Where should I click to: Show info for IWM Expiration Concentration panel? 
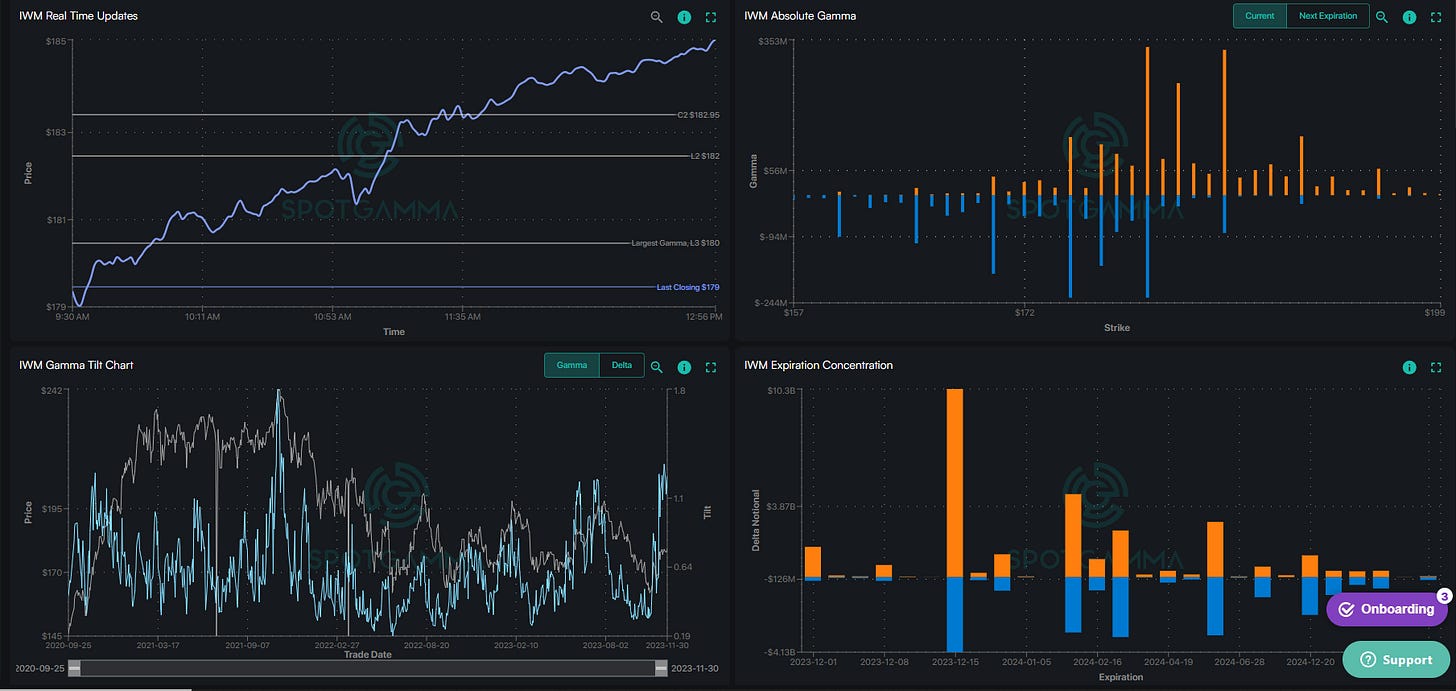click(1409, 367)
